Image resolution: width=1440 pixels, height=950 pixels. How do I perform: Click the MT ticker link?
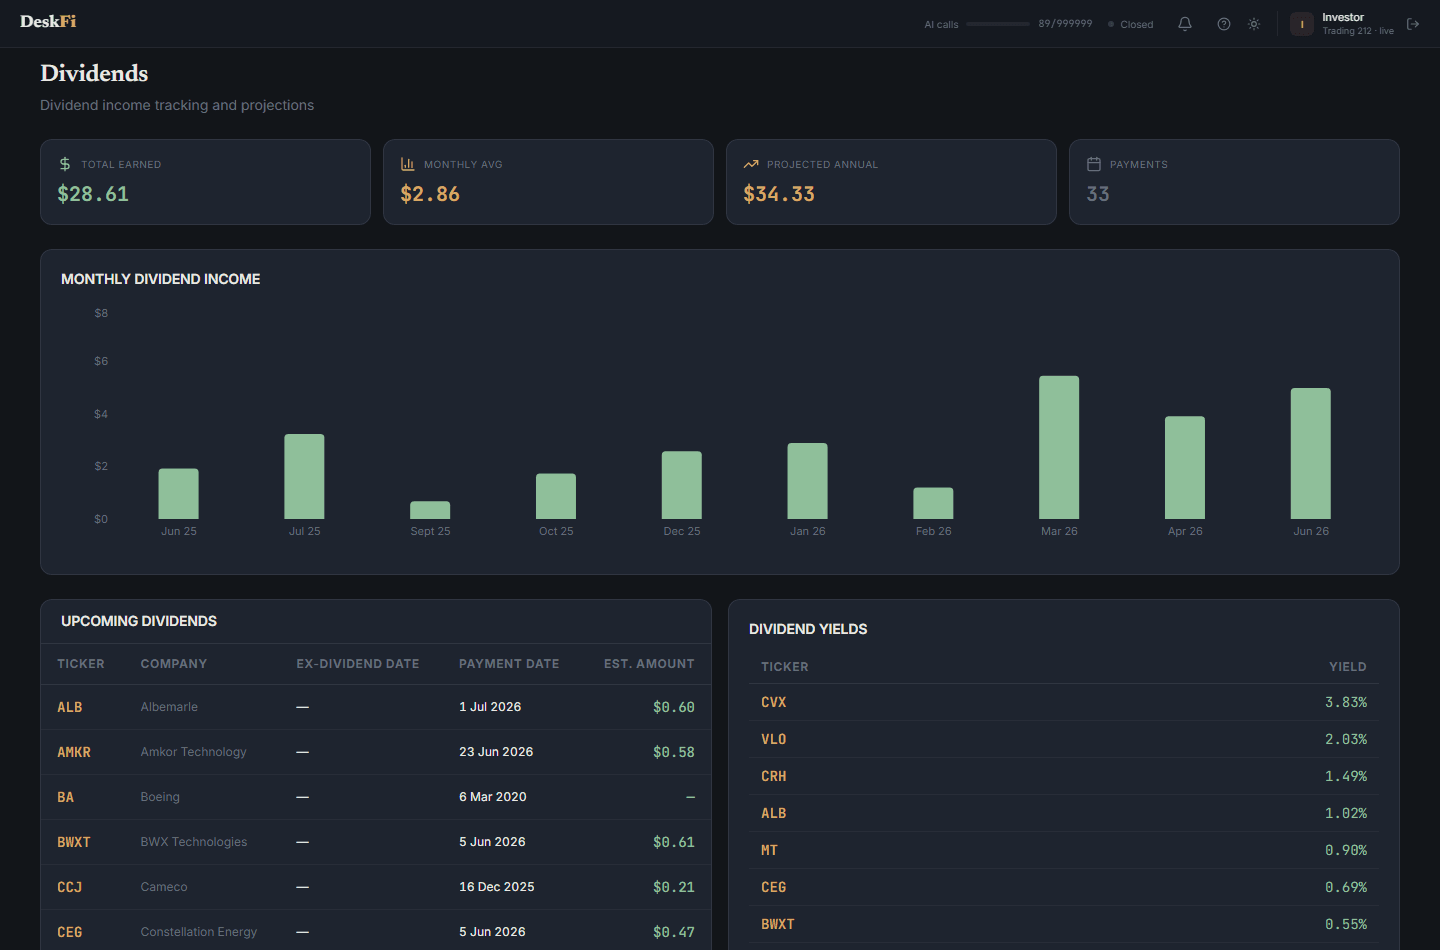click(x=769, y=850)
